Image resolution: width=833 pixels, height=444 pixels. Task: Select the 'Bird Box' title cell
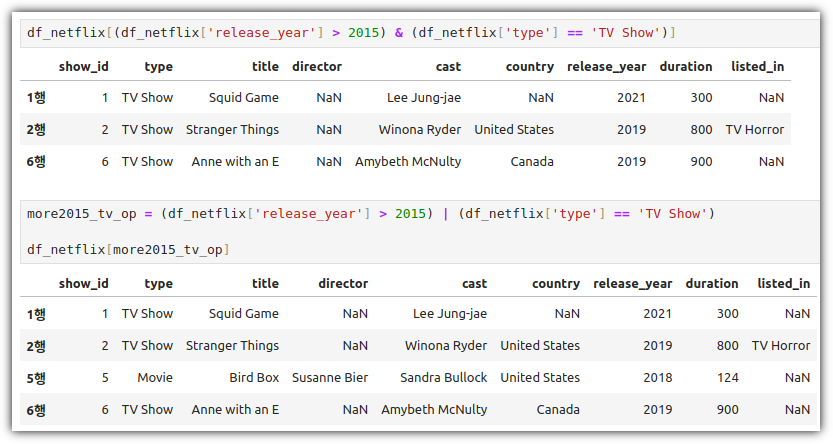pyautogui.click(x=254, y=378)
